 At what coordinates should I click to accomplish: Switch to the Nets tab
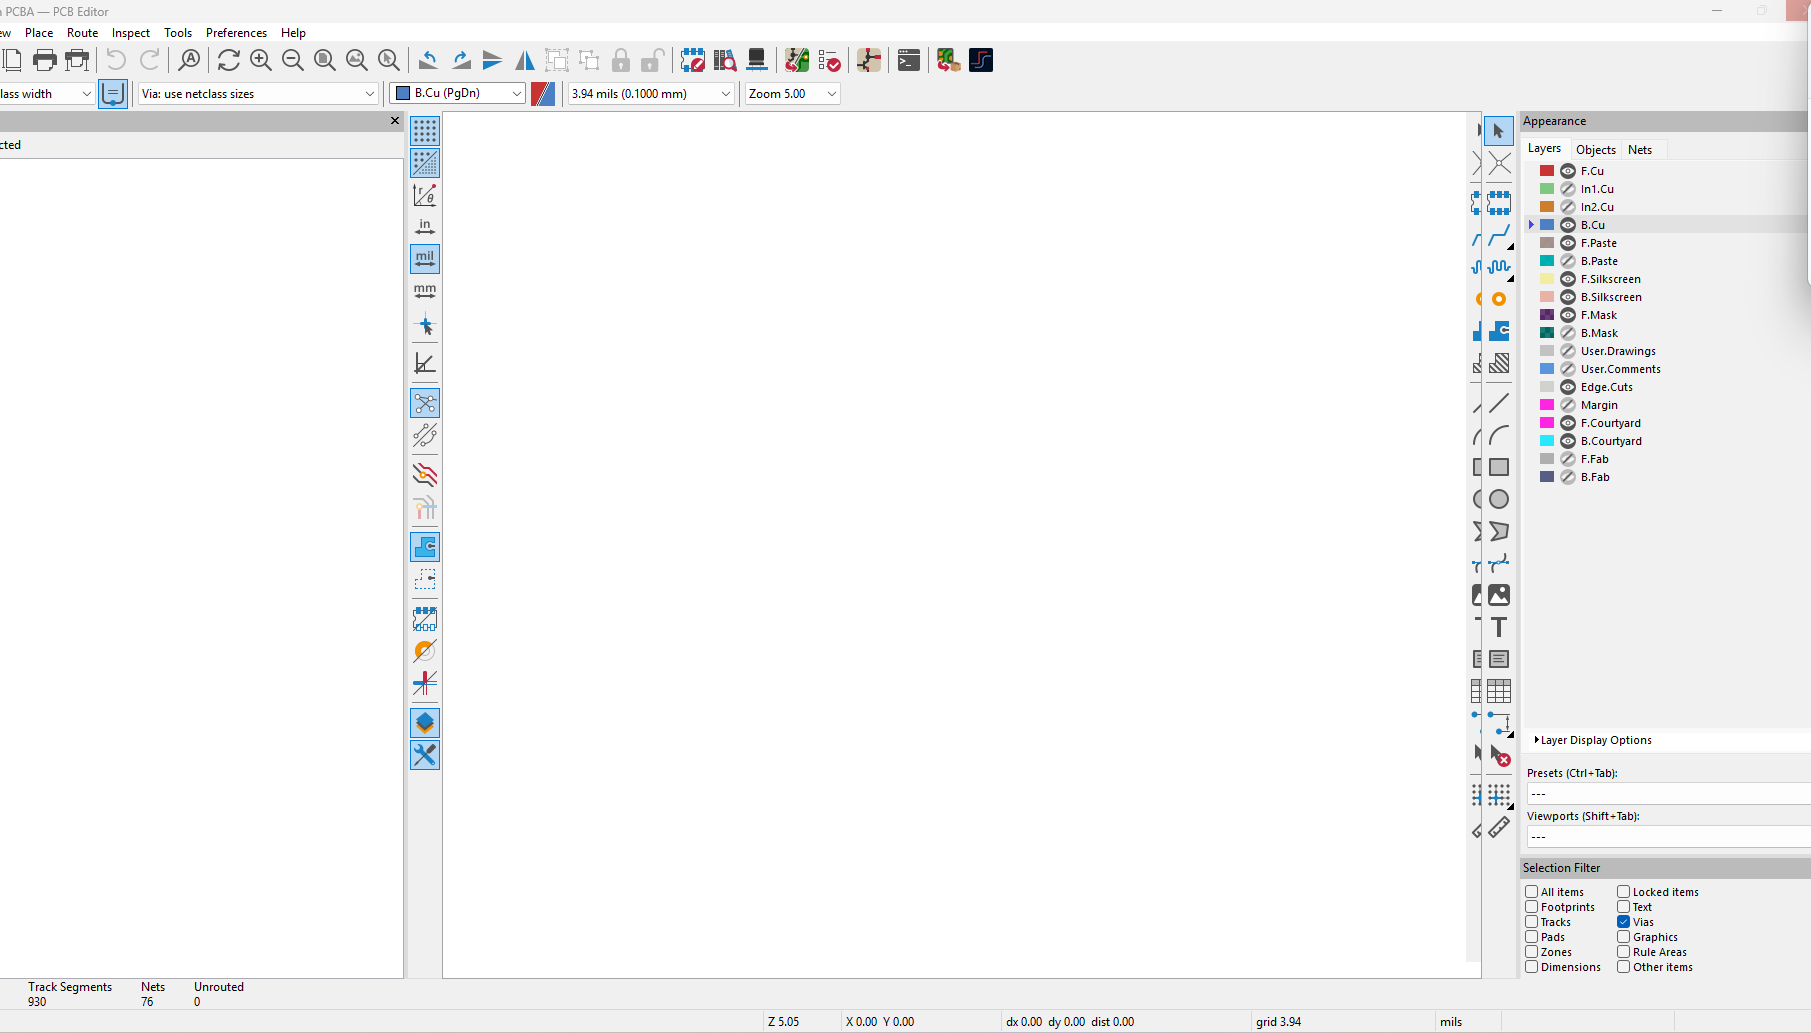1640,149
